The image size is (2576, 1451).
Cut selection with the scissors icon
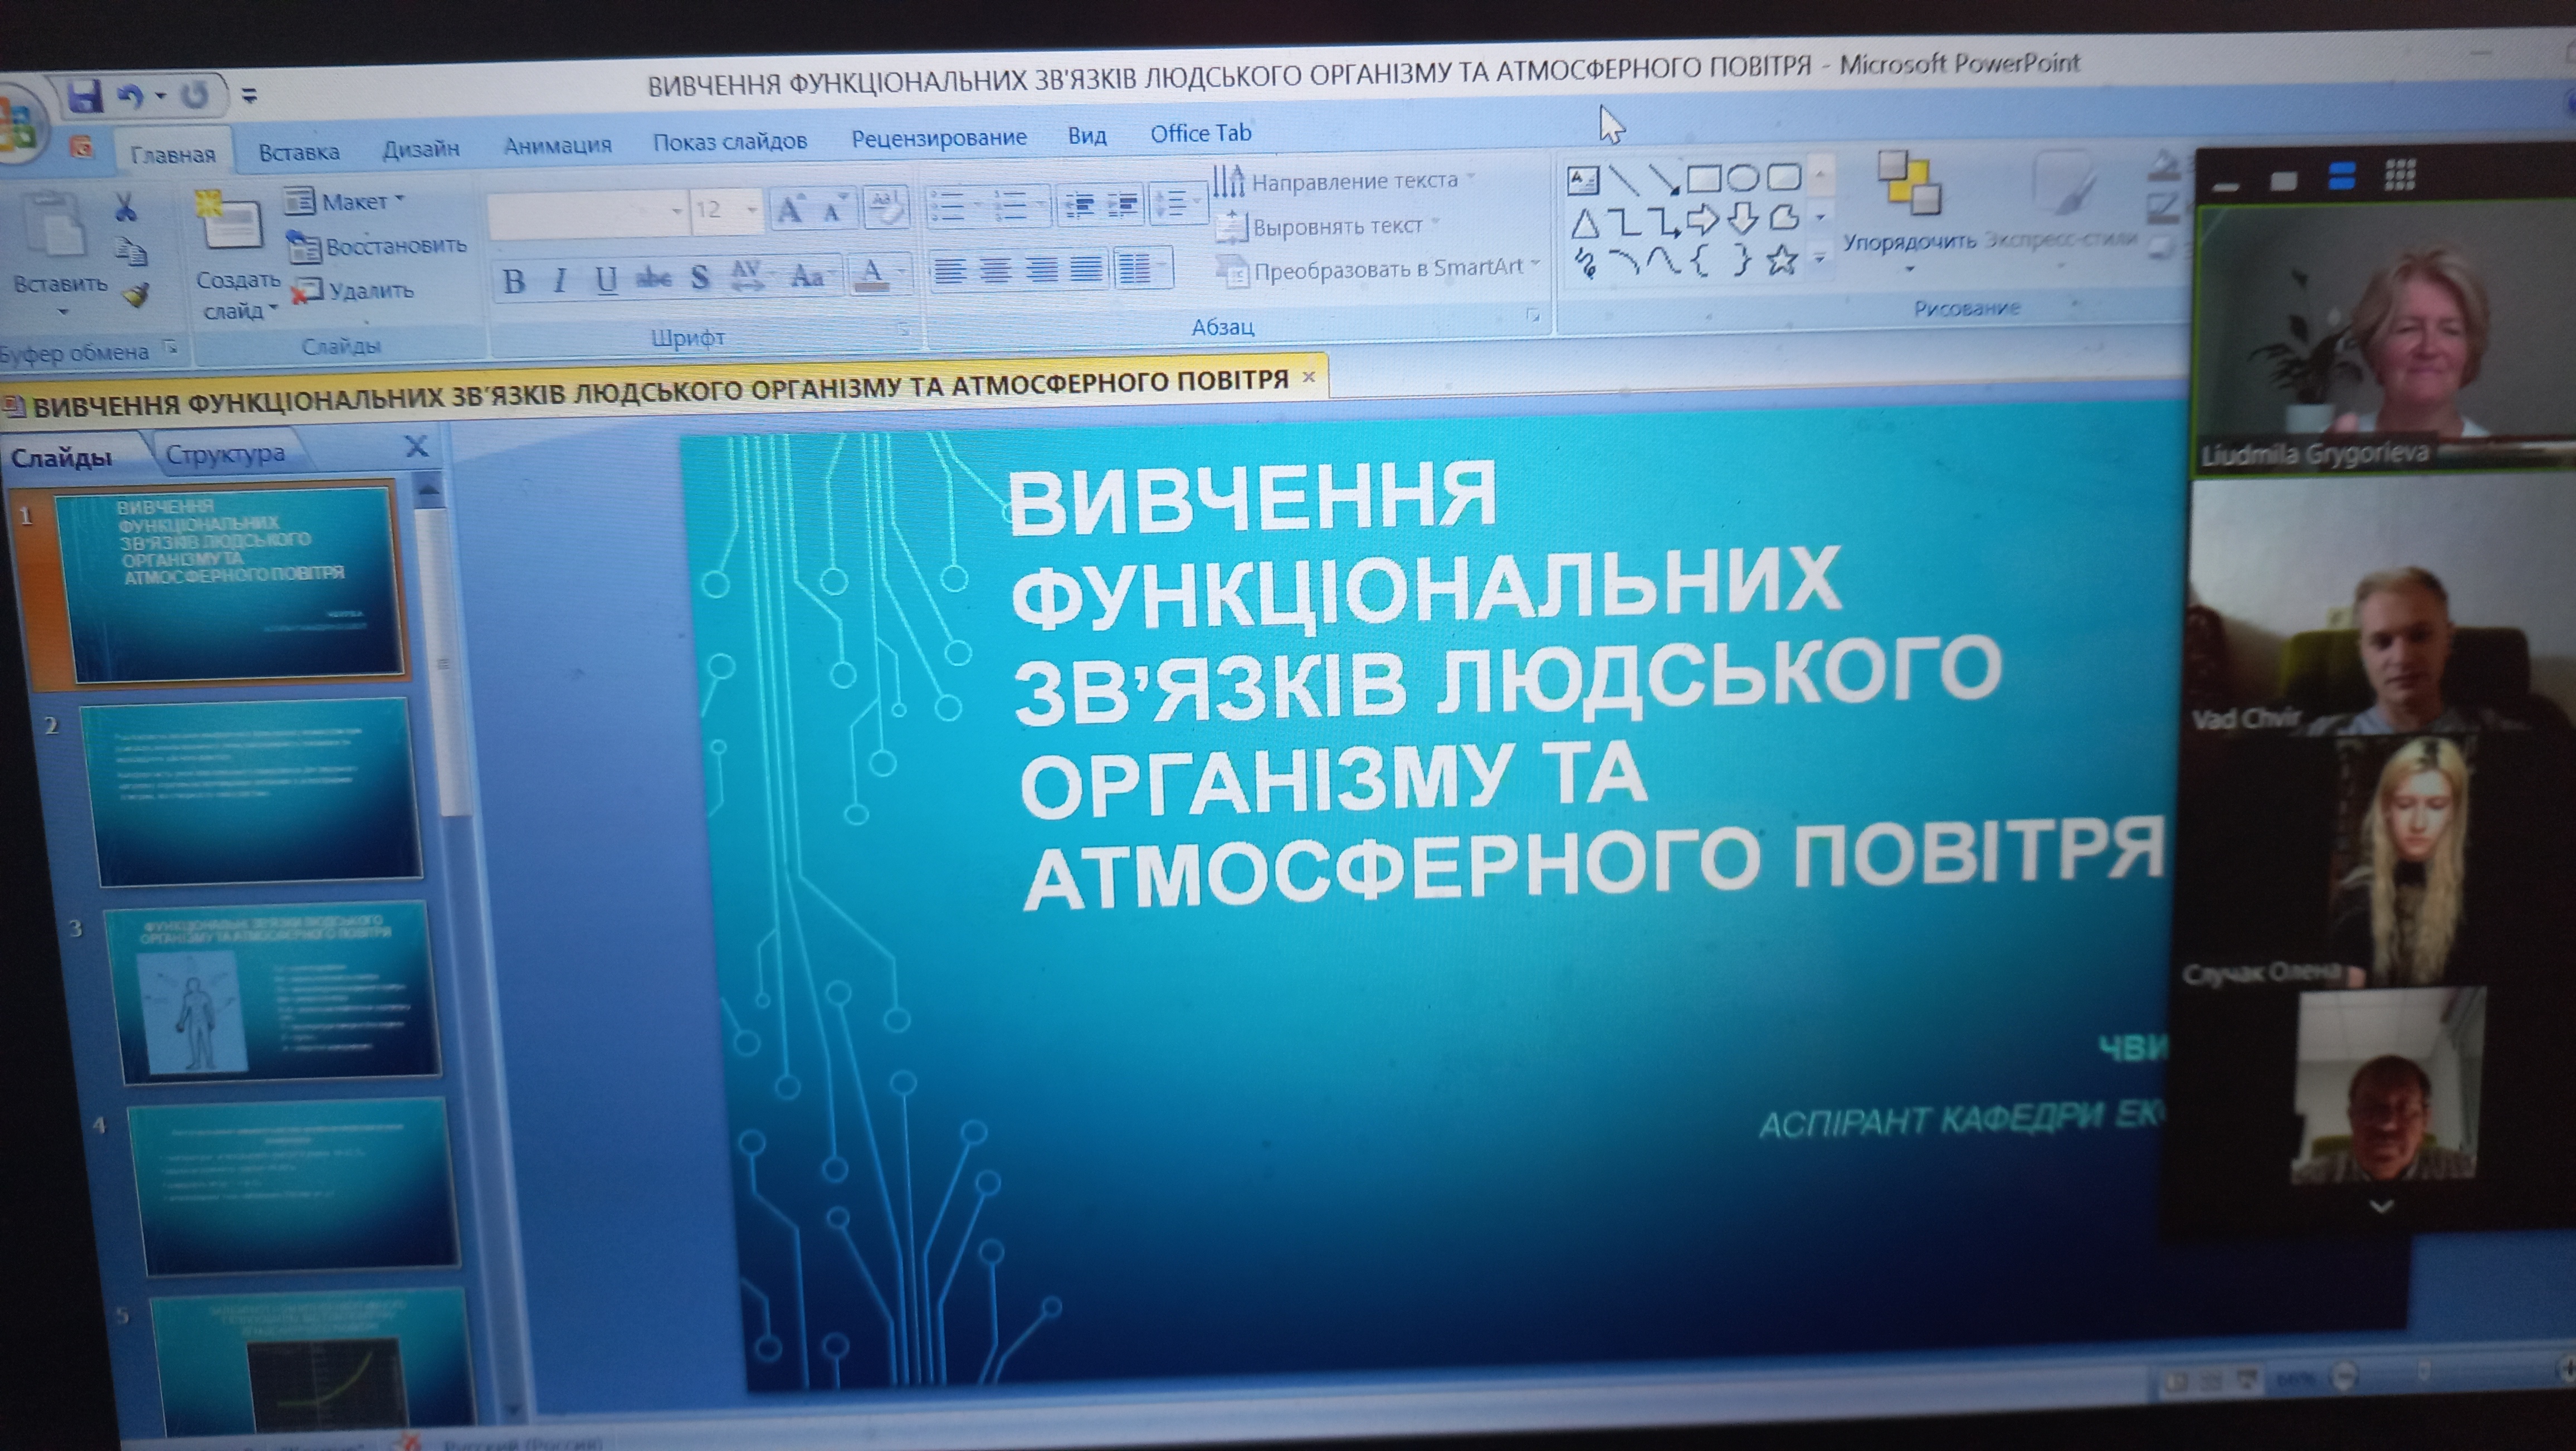coord(125,206)
